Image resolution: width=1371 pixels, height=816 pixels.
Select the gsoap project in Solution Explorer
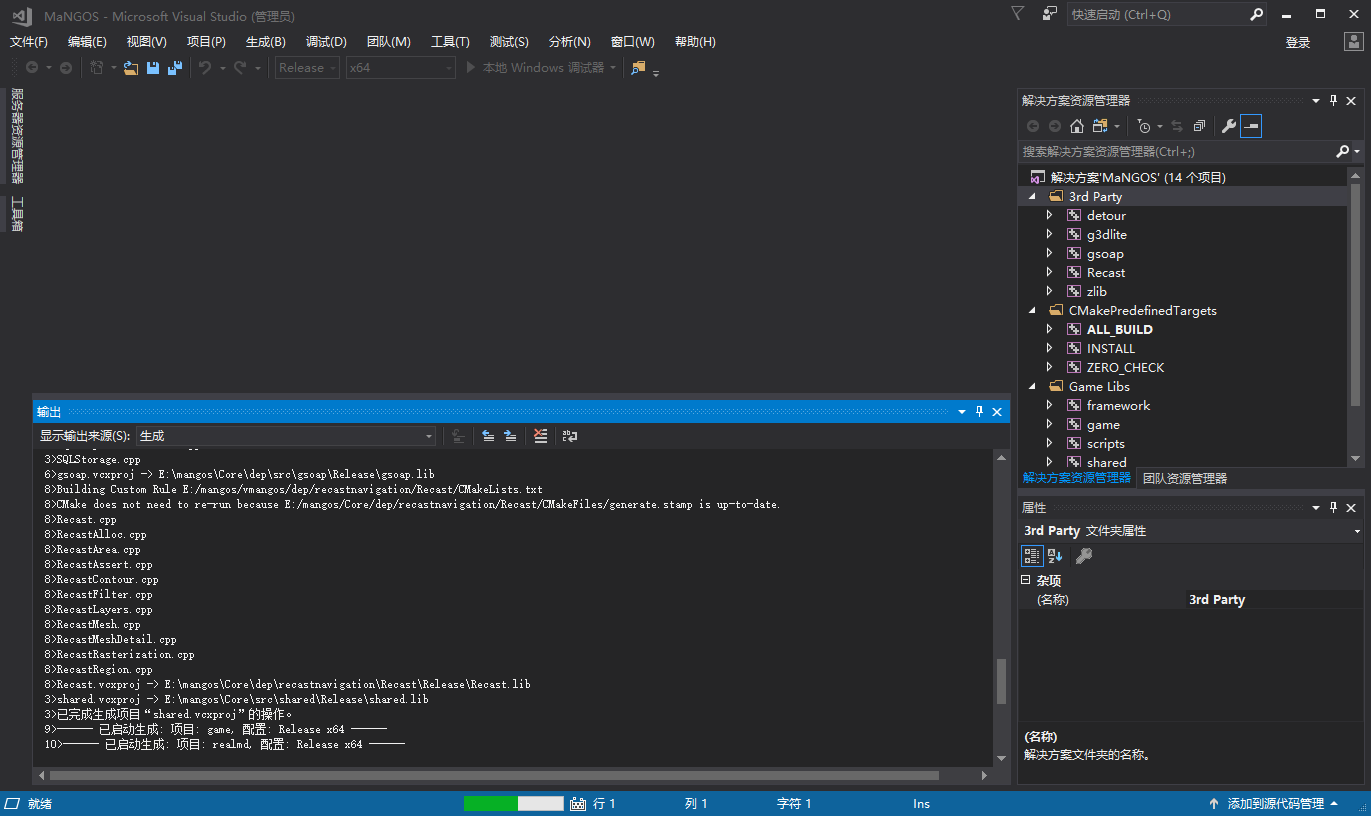click(x=1105, y=254)
